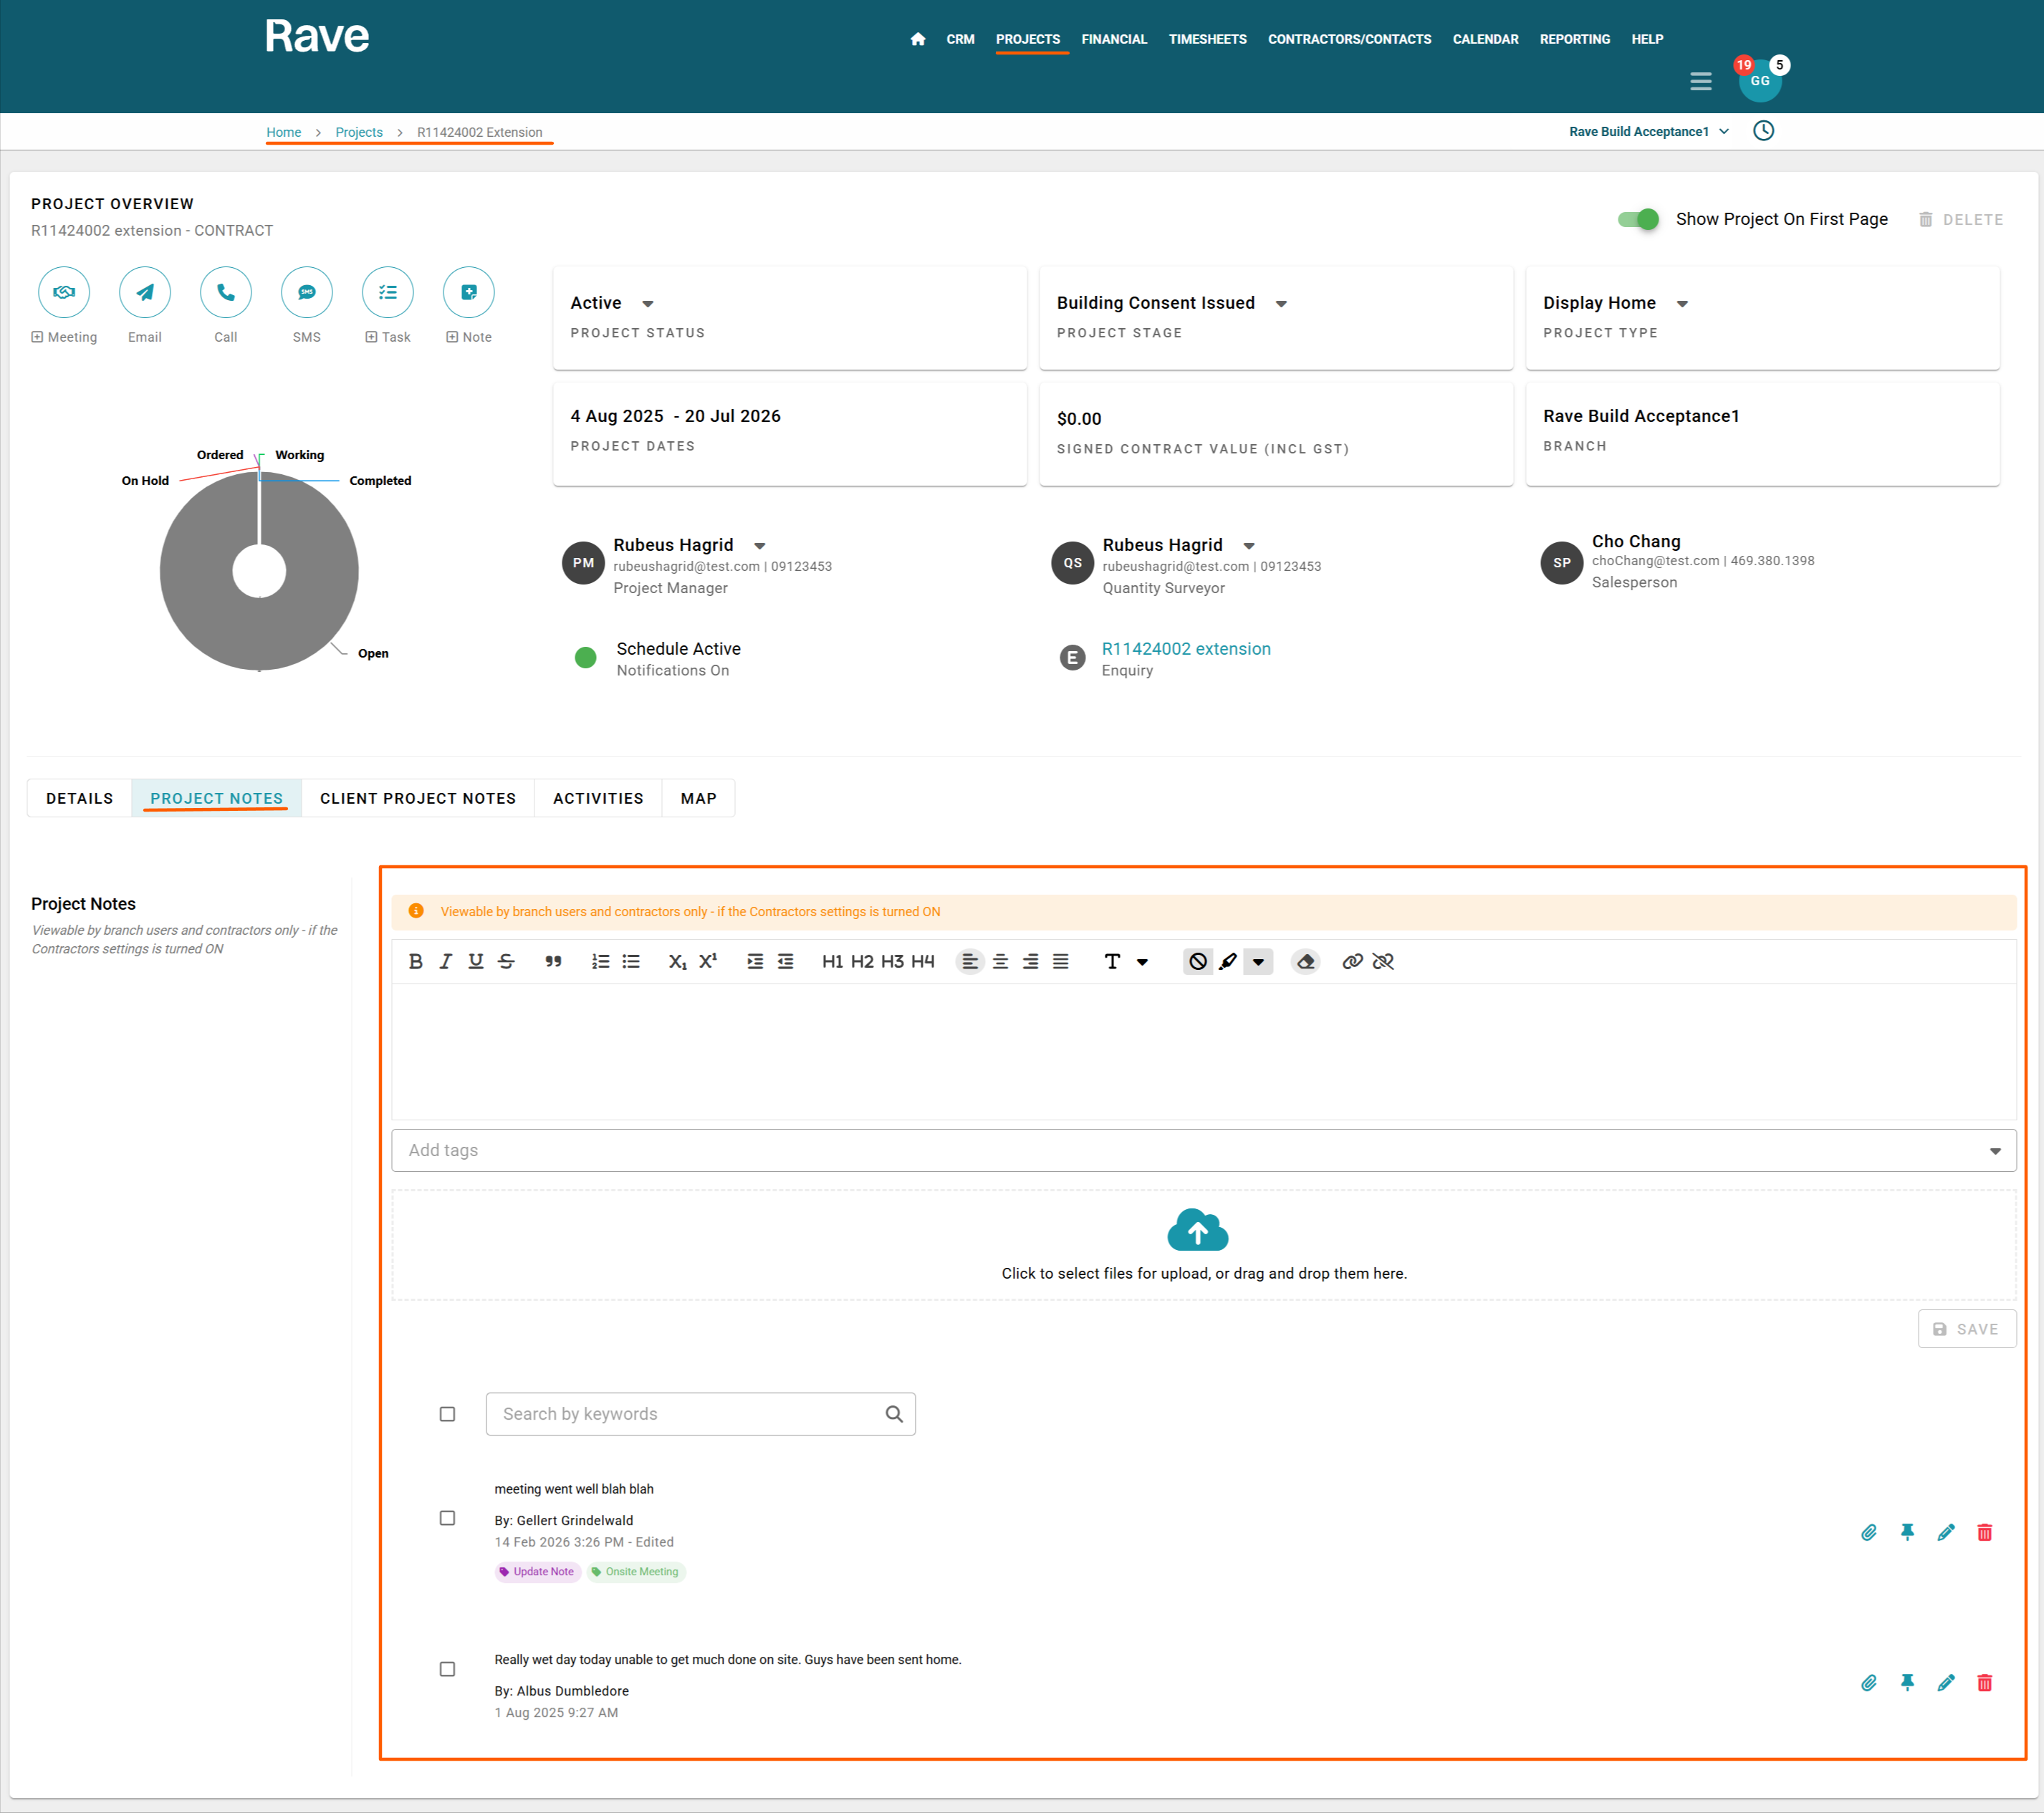2044x1813 pixels.
Task: Click the Meeting handshake icon
Action: coord(64,292)
